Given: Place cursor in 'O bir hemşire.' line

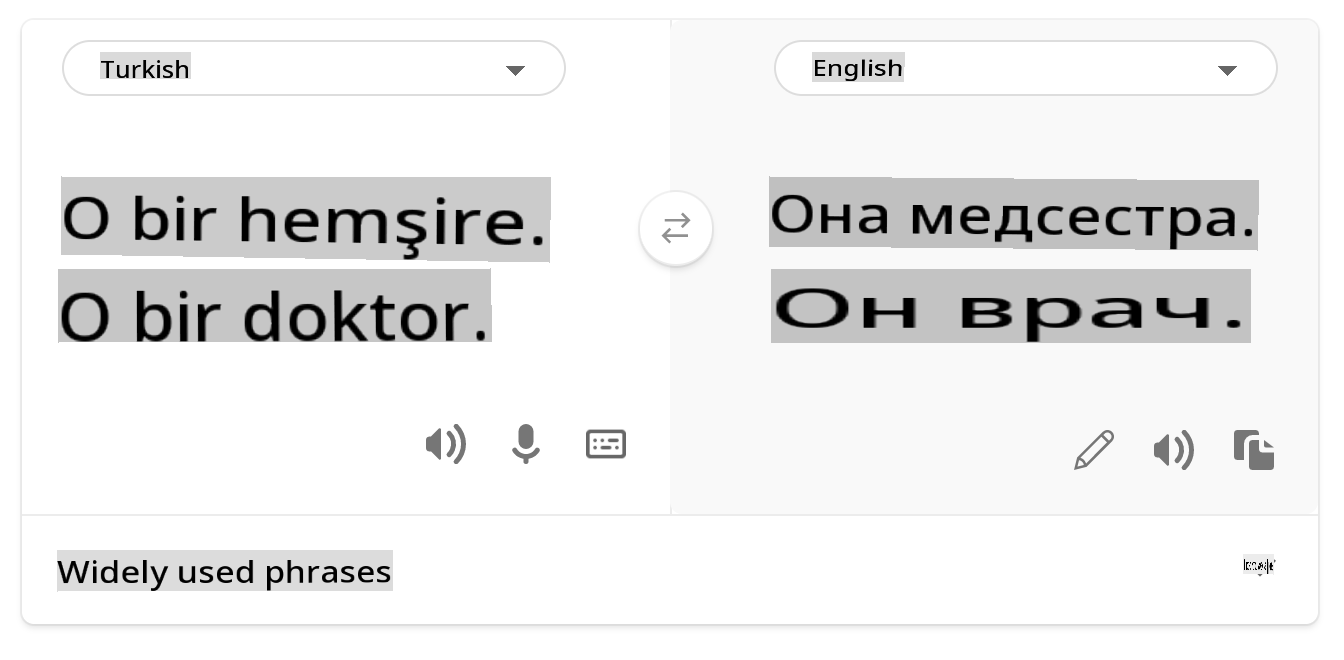Looking at the screenshot, I should (305, 220).
